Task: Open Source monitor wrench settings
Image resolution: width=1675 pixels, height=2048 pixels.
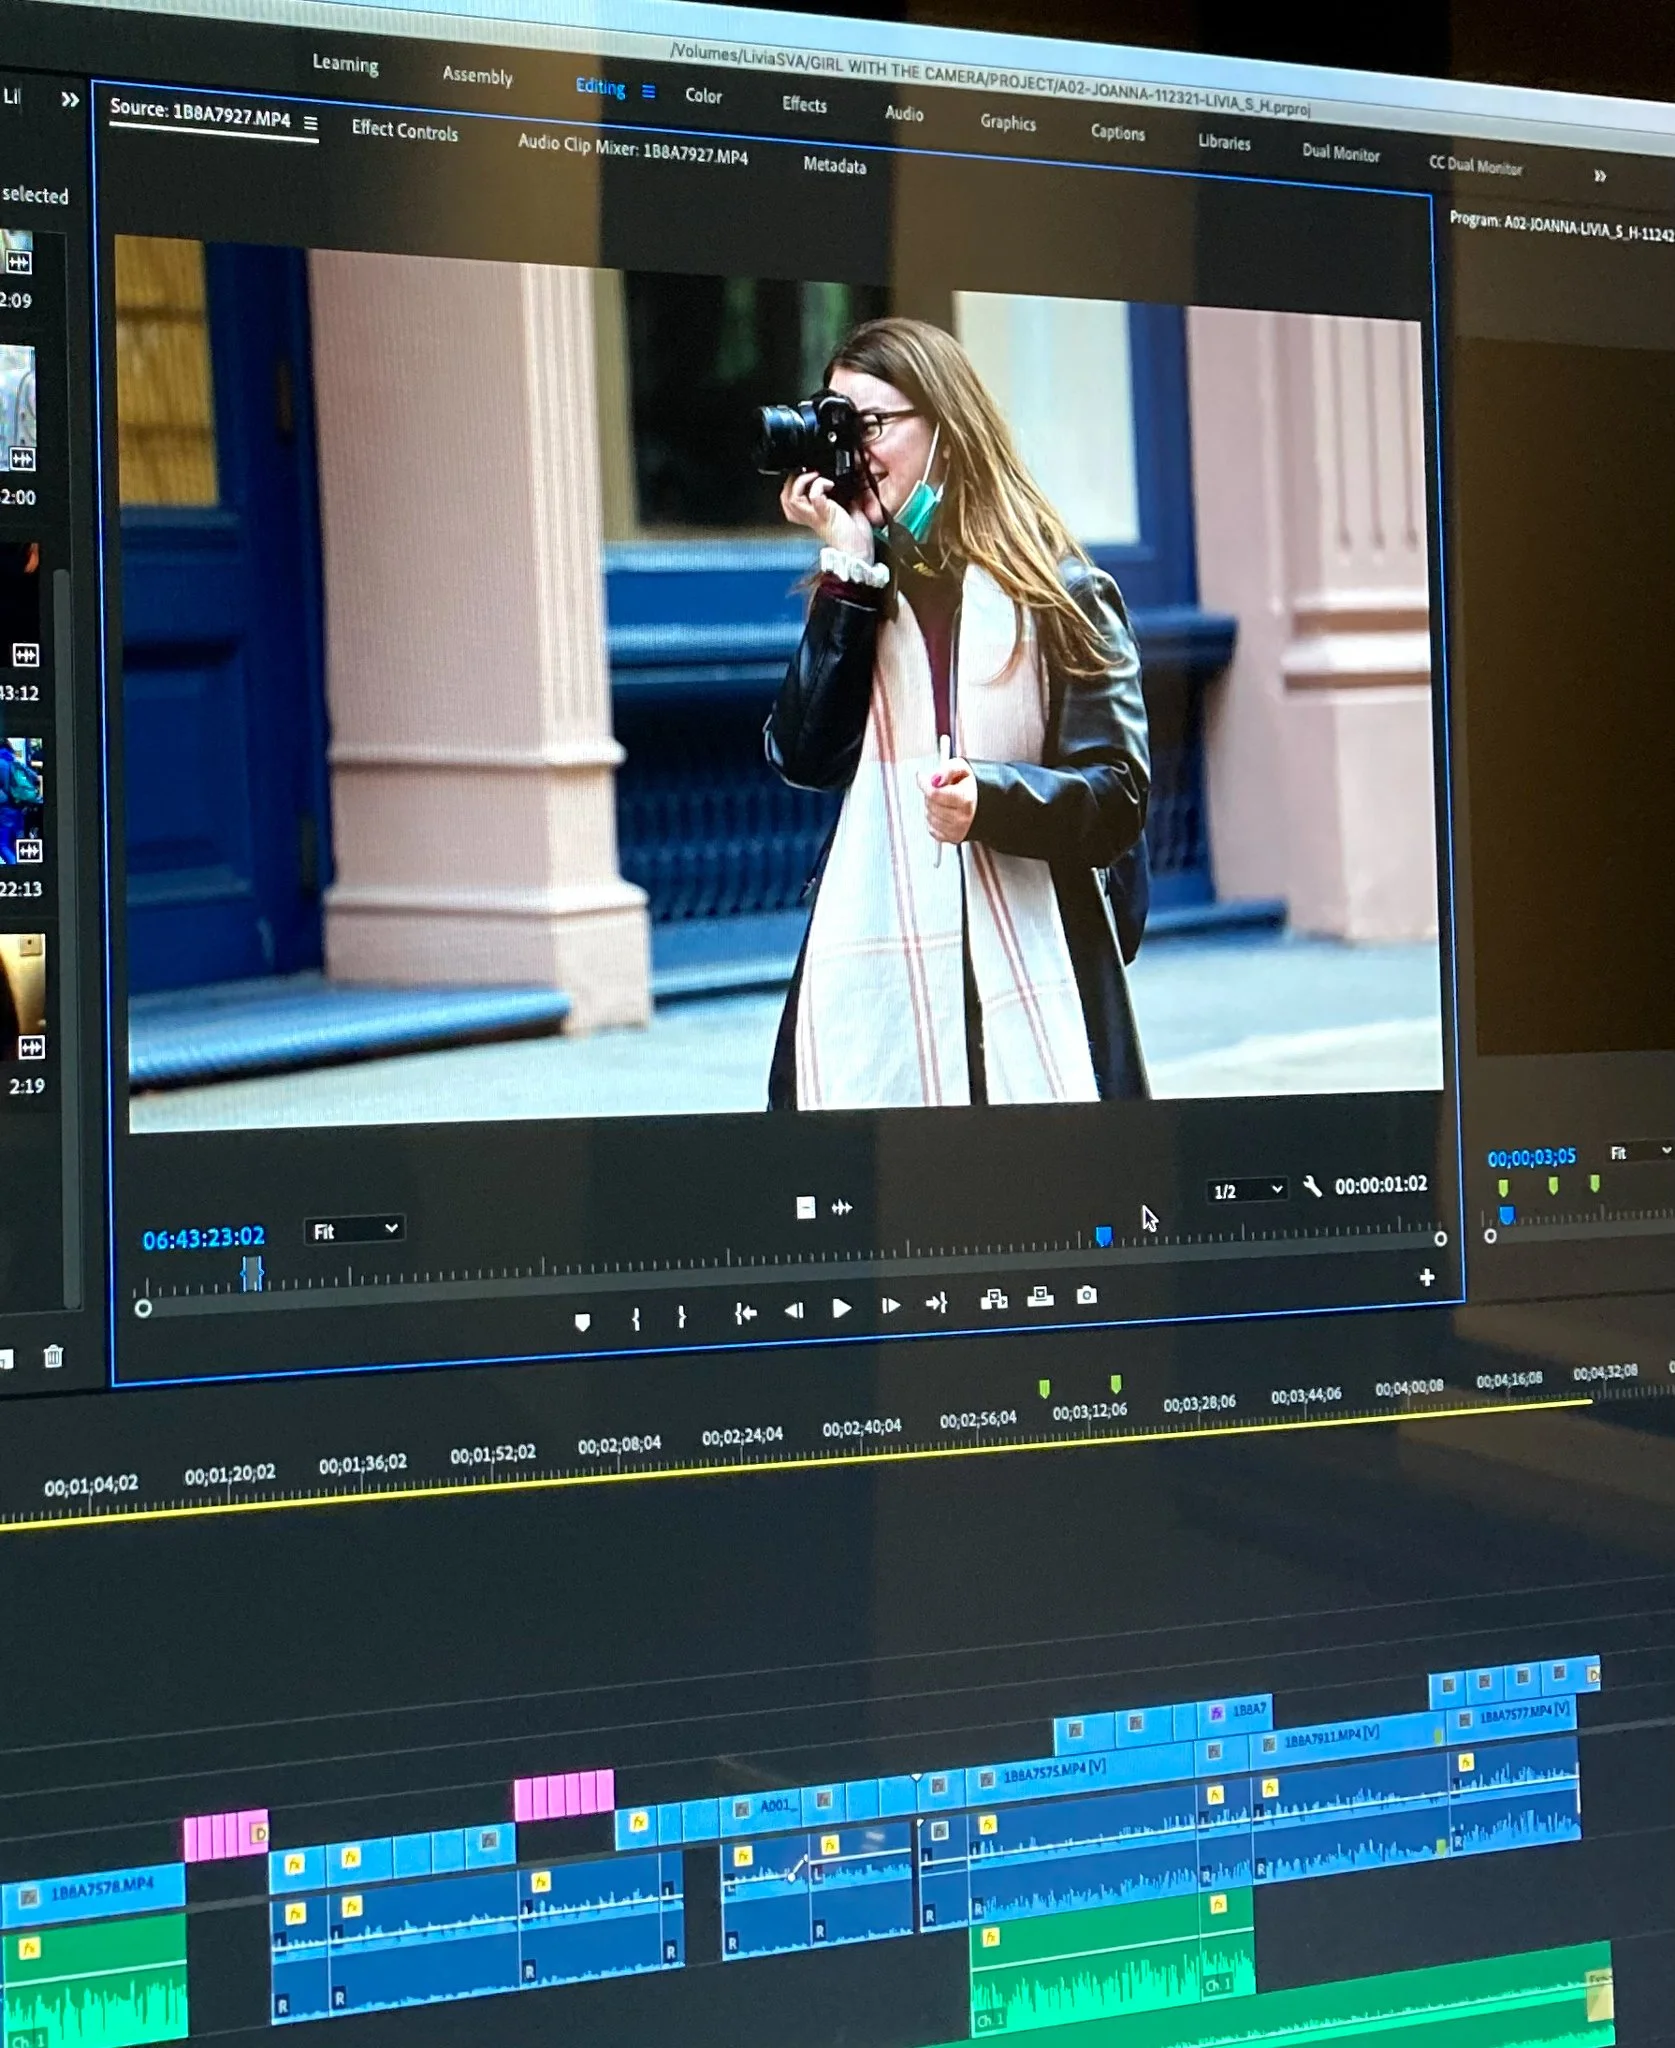Action: (x=1312, y=1187)
